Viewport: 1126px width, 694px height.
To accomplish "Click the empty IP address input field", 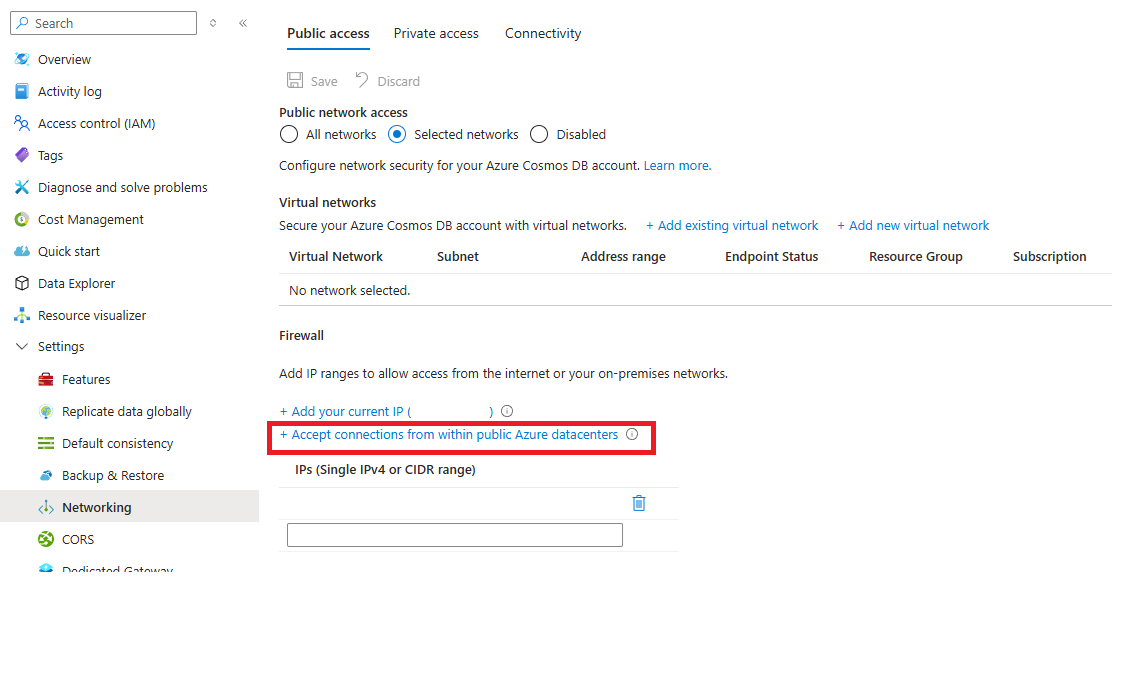I will [454, 535].
